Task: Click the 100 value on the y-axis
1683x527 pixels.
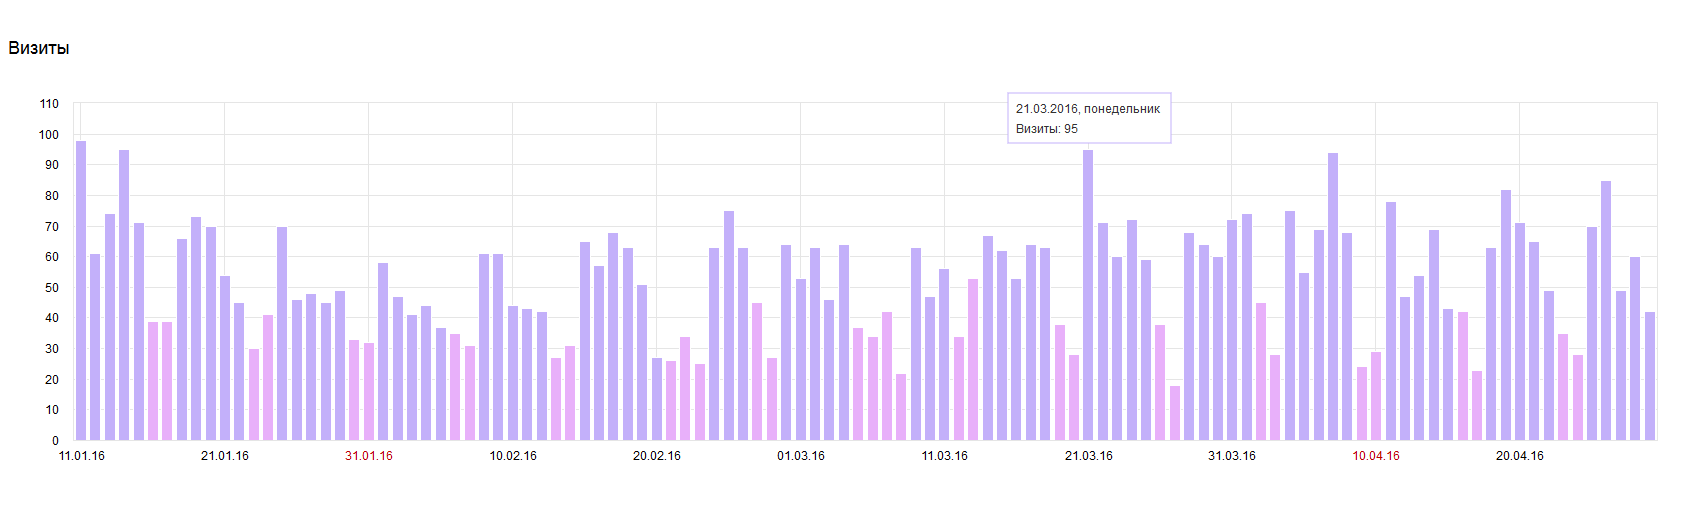Action: pos(49,134)
